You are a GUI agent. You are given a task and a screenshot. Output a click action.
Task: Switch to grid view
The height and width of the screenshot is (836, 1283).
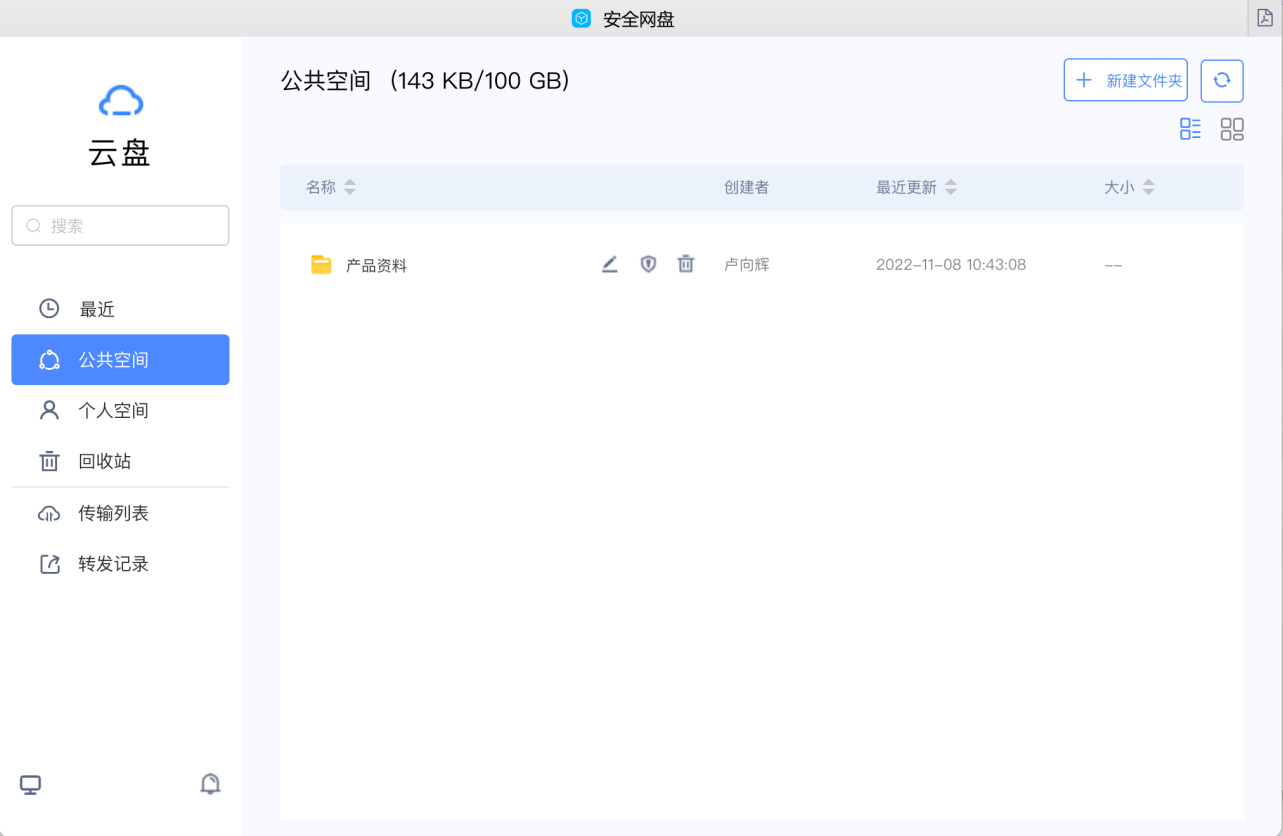1232,129
